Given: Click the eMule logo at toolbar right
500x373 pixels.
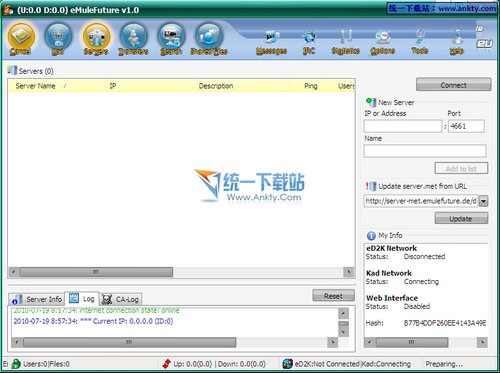Looking at the screenshot, I should [x=484, y=37].
